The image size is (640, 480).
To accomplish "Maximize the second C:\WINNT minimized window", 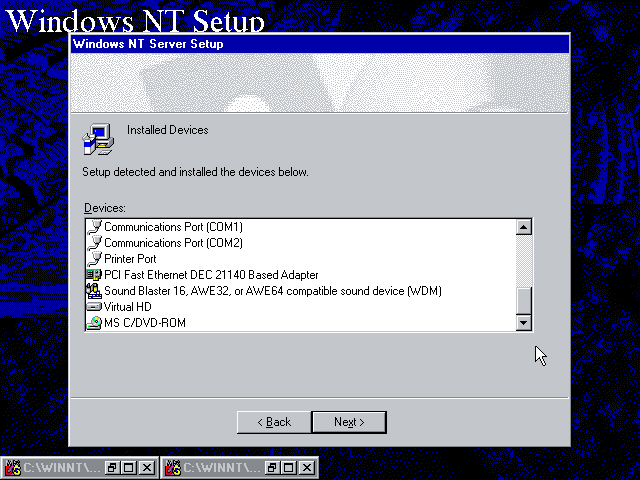I will point(289,468).
